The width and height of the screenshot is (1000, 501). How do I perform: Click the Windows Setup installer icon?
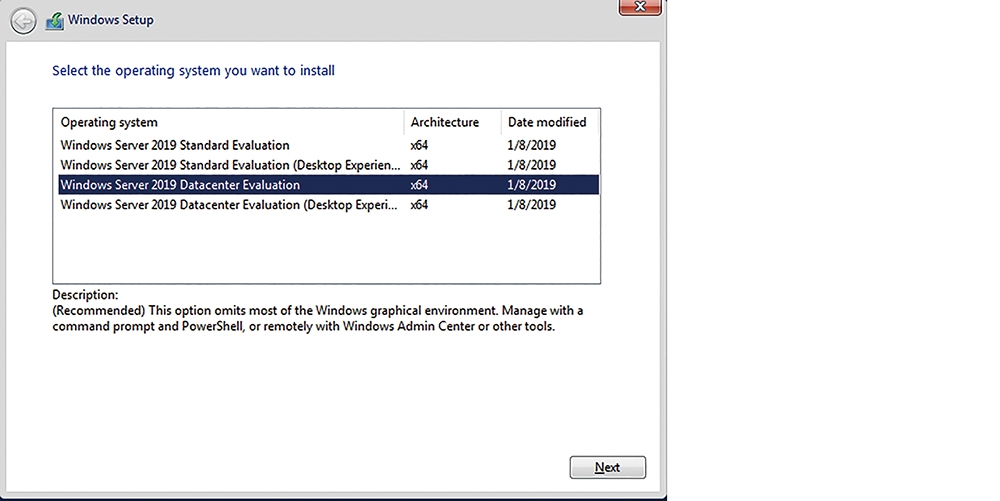click(55, 21)
